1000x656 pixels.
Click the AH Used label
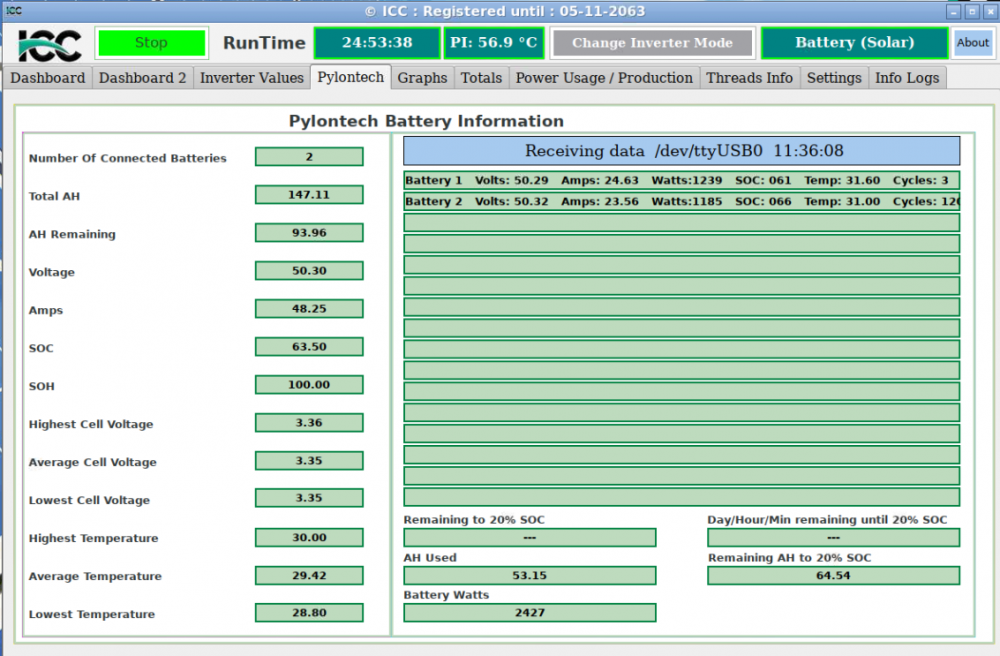click(430, 557)
